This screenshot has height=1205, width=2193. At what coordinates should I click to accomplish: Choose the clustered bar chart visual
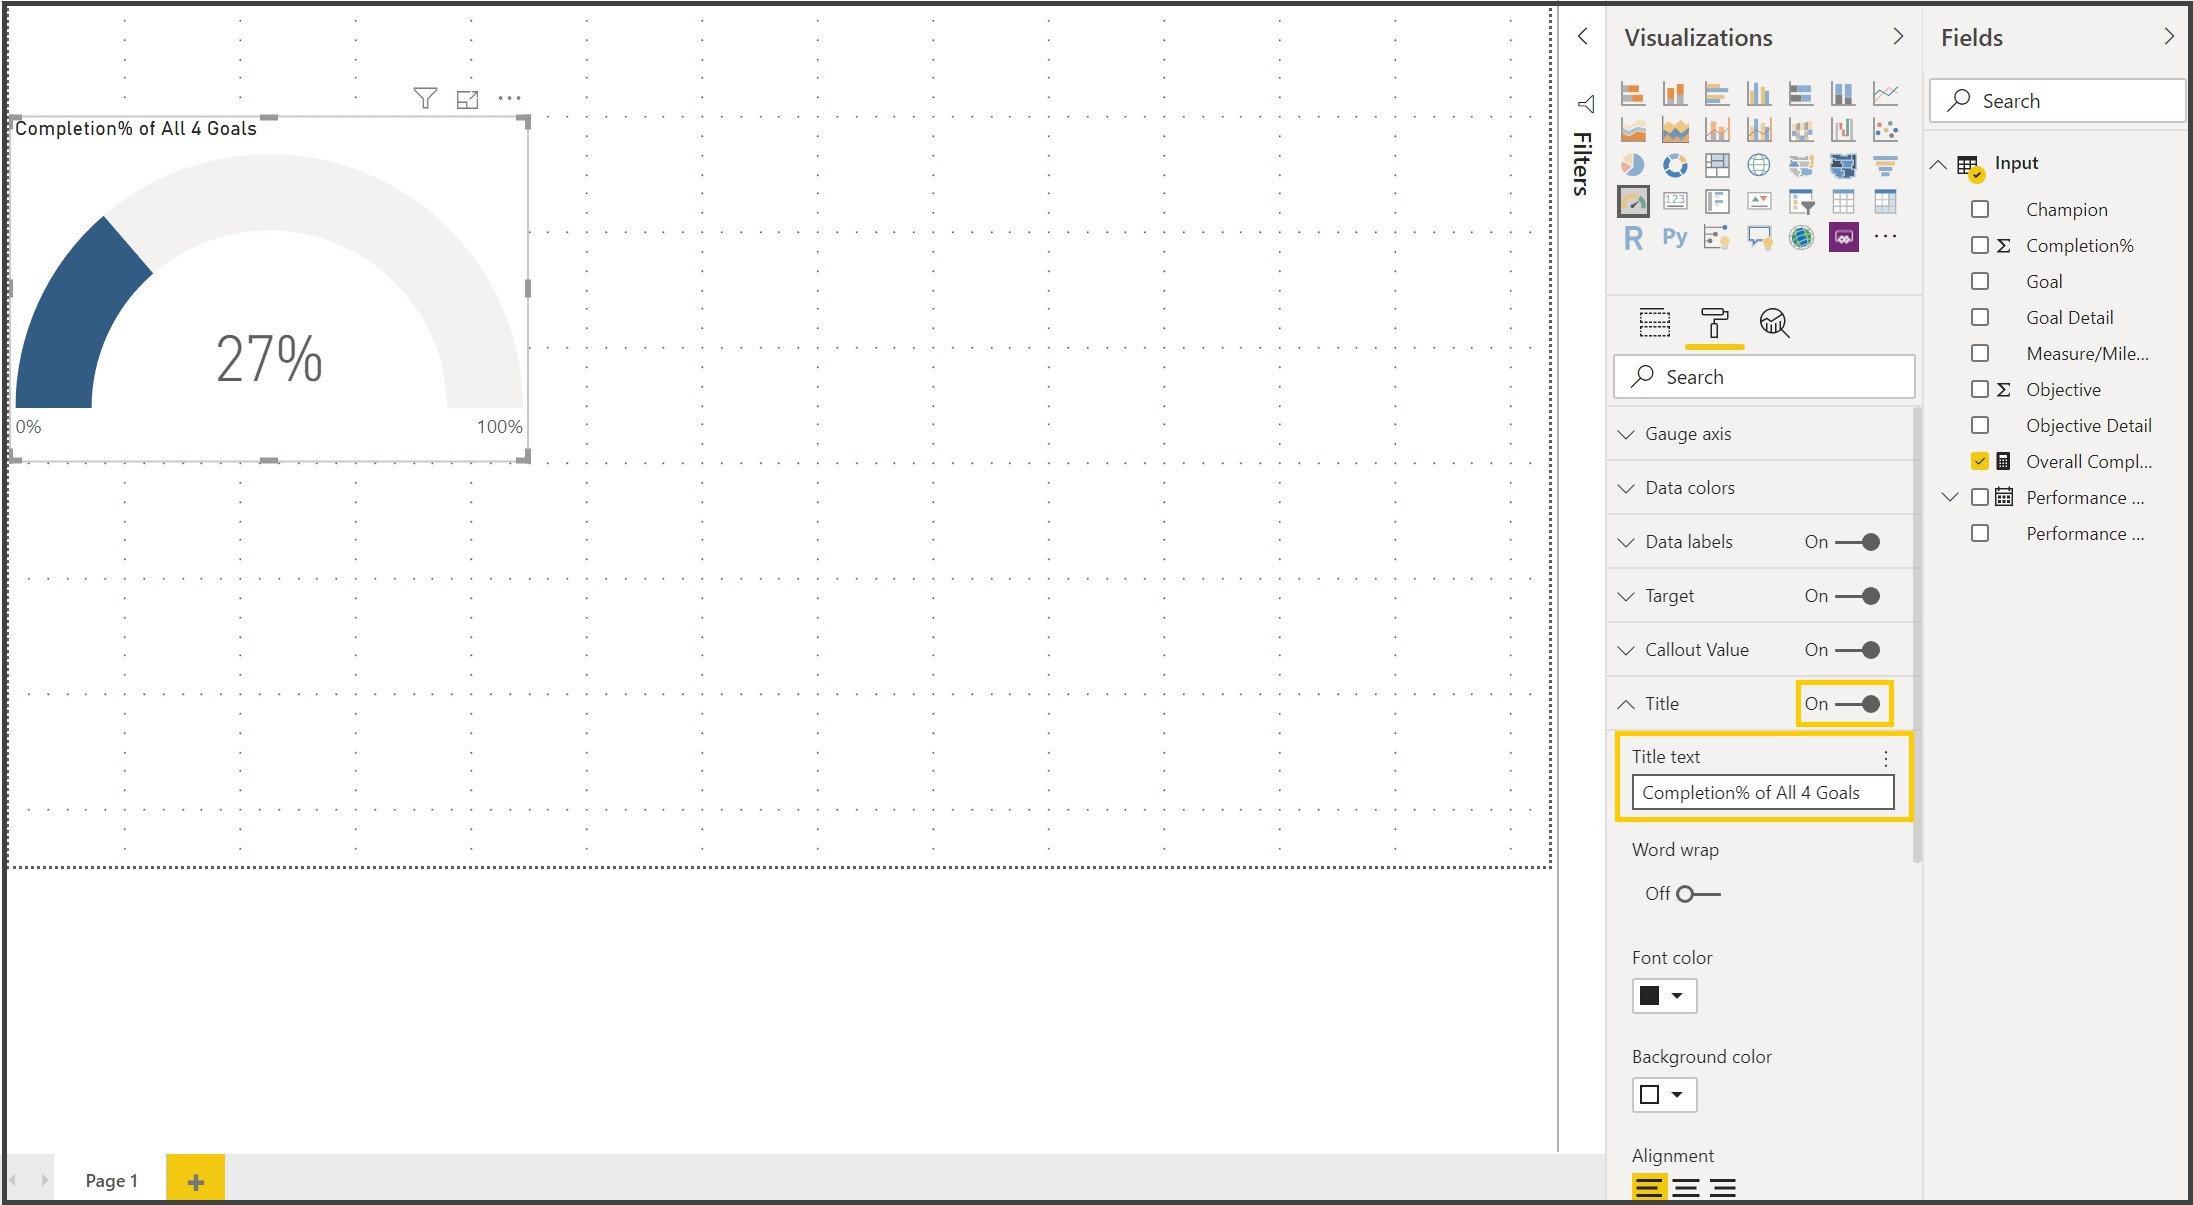[x=1717, y=94]
